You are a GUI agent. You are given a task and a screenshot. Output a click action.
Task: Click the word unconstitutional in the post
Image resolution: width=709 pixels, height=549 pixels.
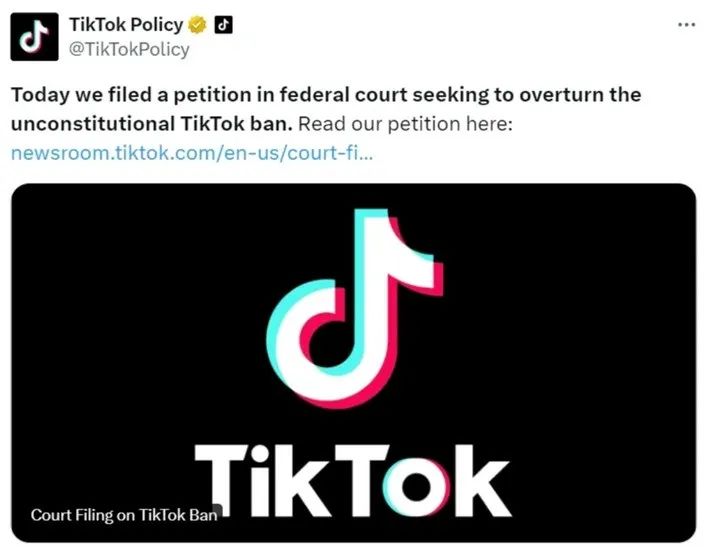tap(93, 124)
